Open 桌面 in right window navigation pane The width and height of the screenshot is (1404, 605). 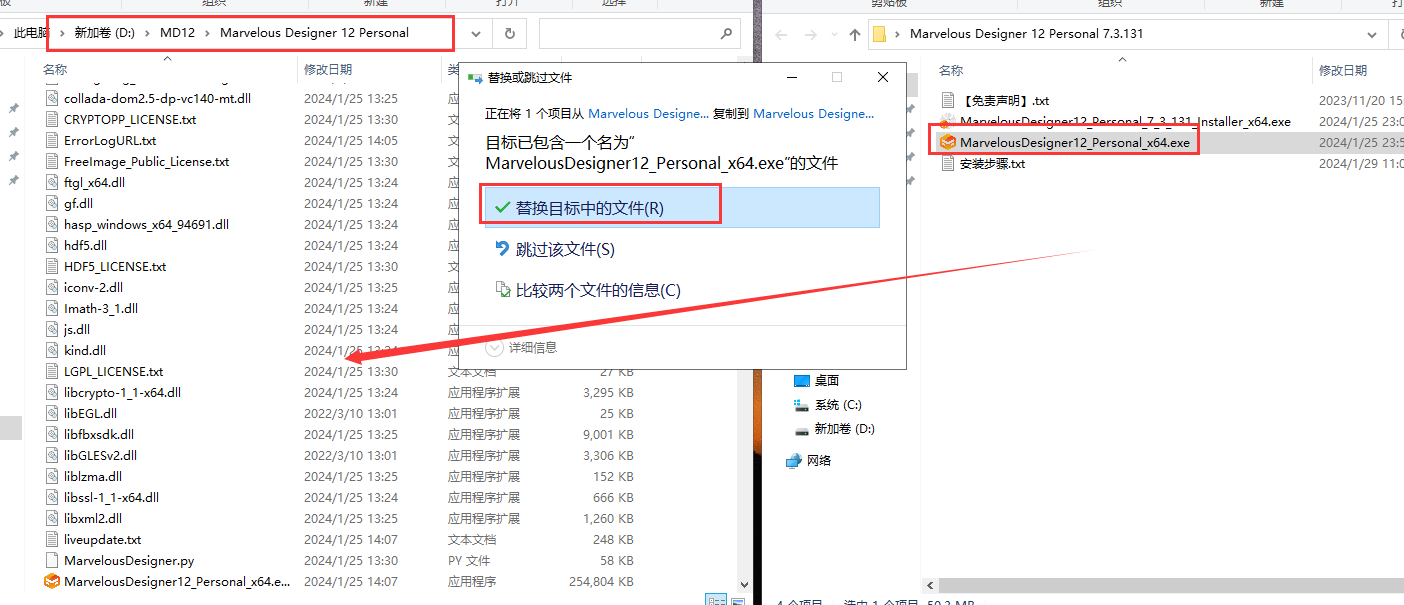[x=826, y=380]
